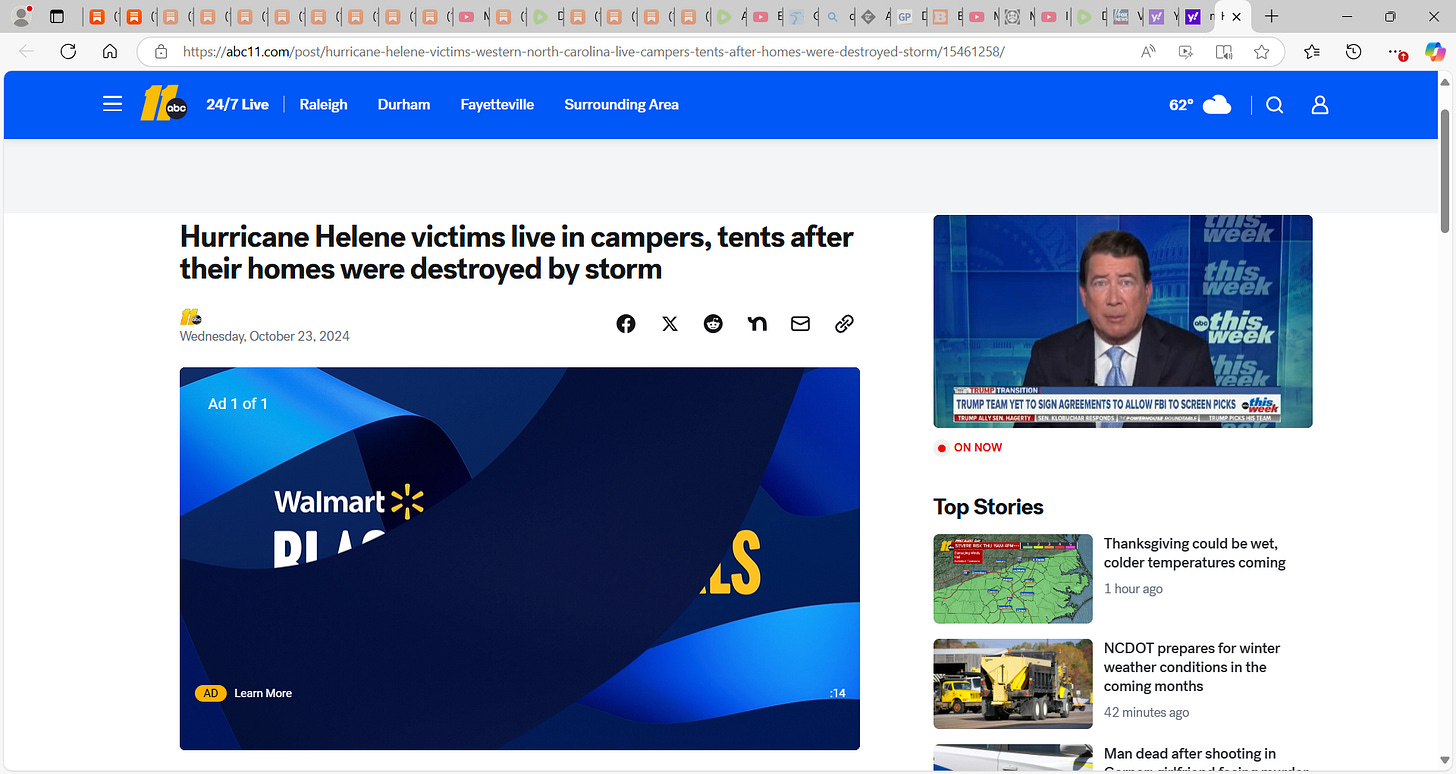Click the Top Stories heading
The image size is (1456, 774).
pos(988,507)
